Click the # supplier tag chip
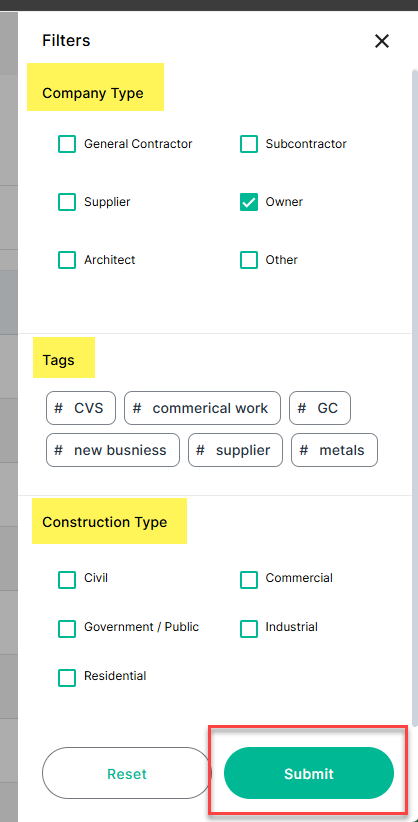This screenshot has height=822, width=418. pos(235,450)
